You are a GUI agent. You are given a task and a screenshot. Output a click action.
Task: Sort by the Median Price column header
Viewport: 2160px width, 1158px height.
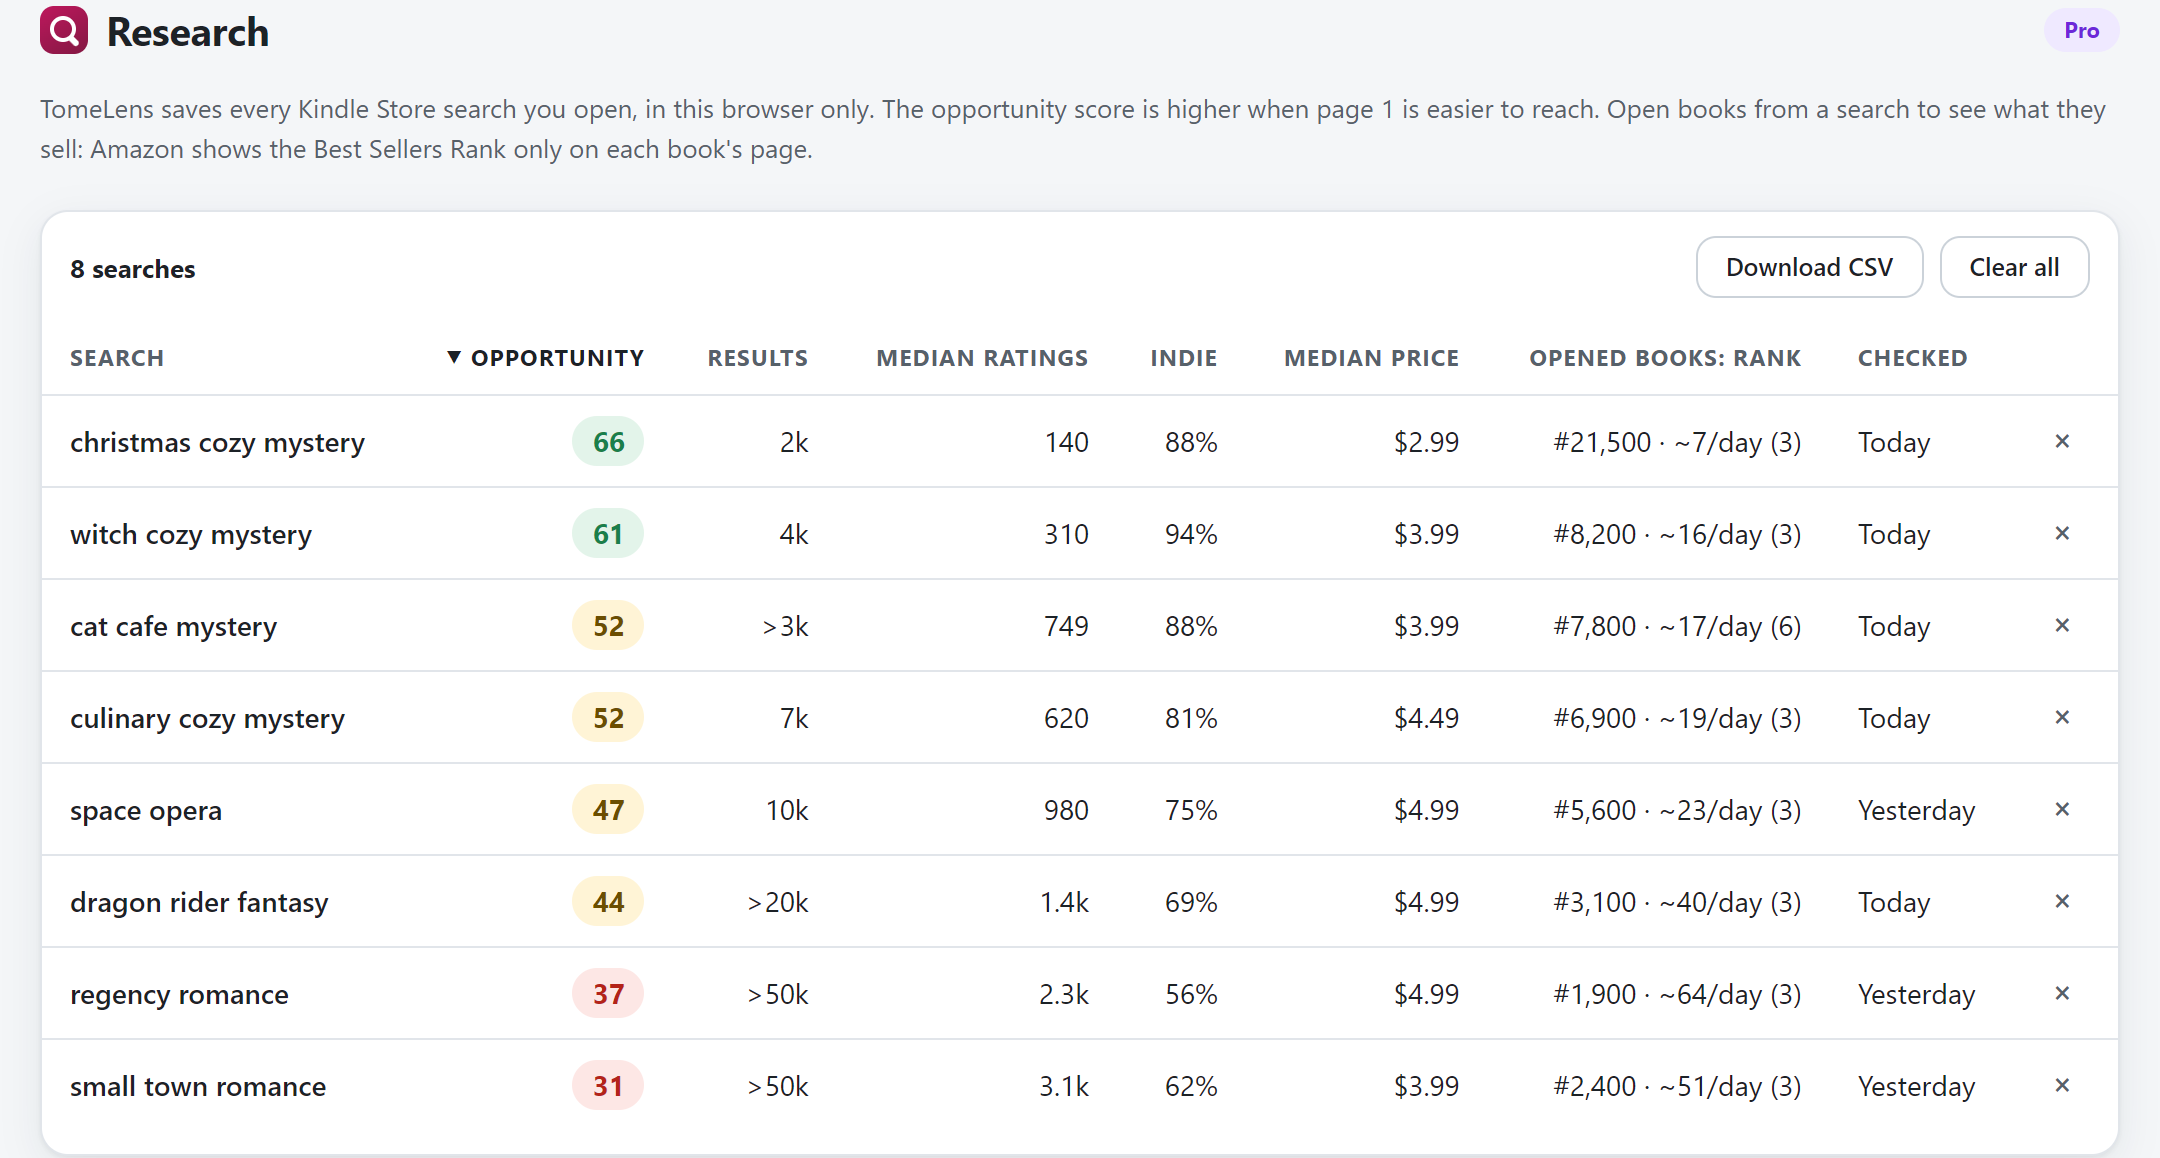point(1372,358)
